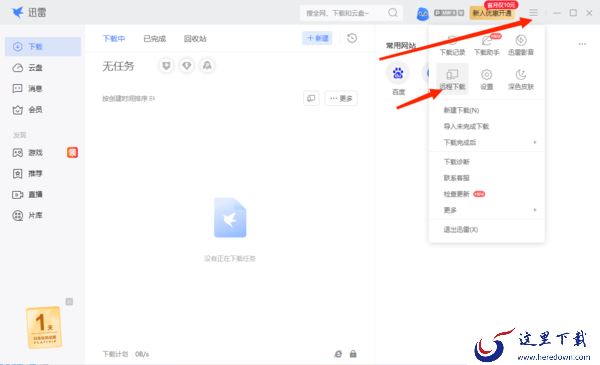Switch to 下载中 tab
The width and height of the screenshot is (600, 365).
pos(114,39)
